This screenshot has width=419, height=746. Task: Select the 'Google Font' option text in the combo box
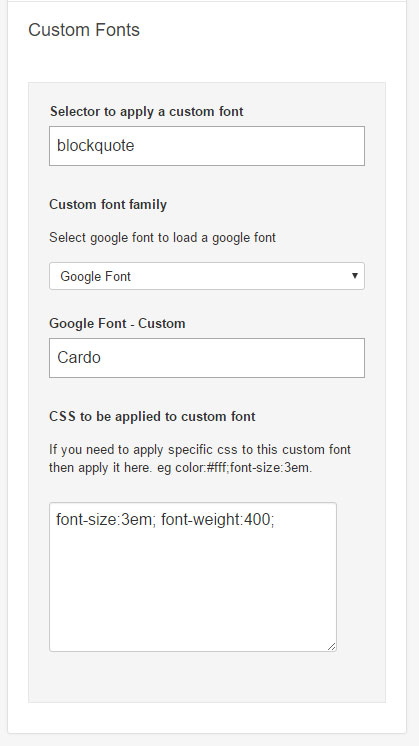96,276
